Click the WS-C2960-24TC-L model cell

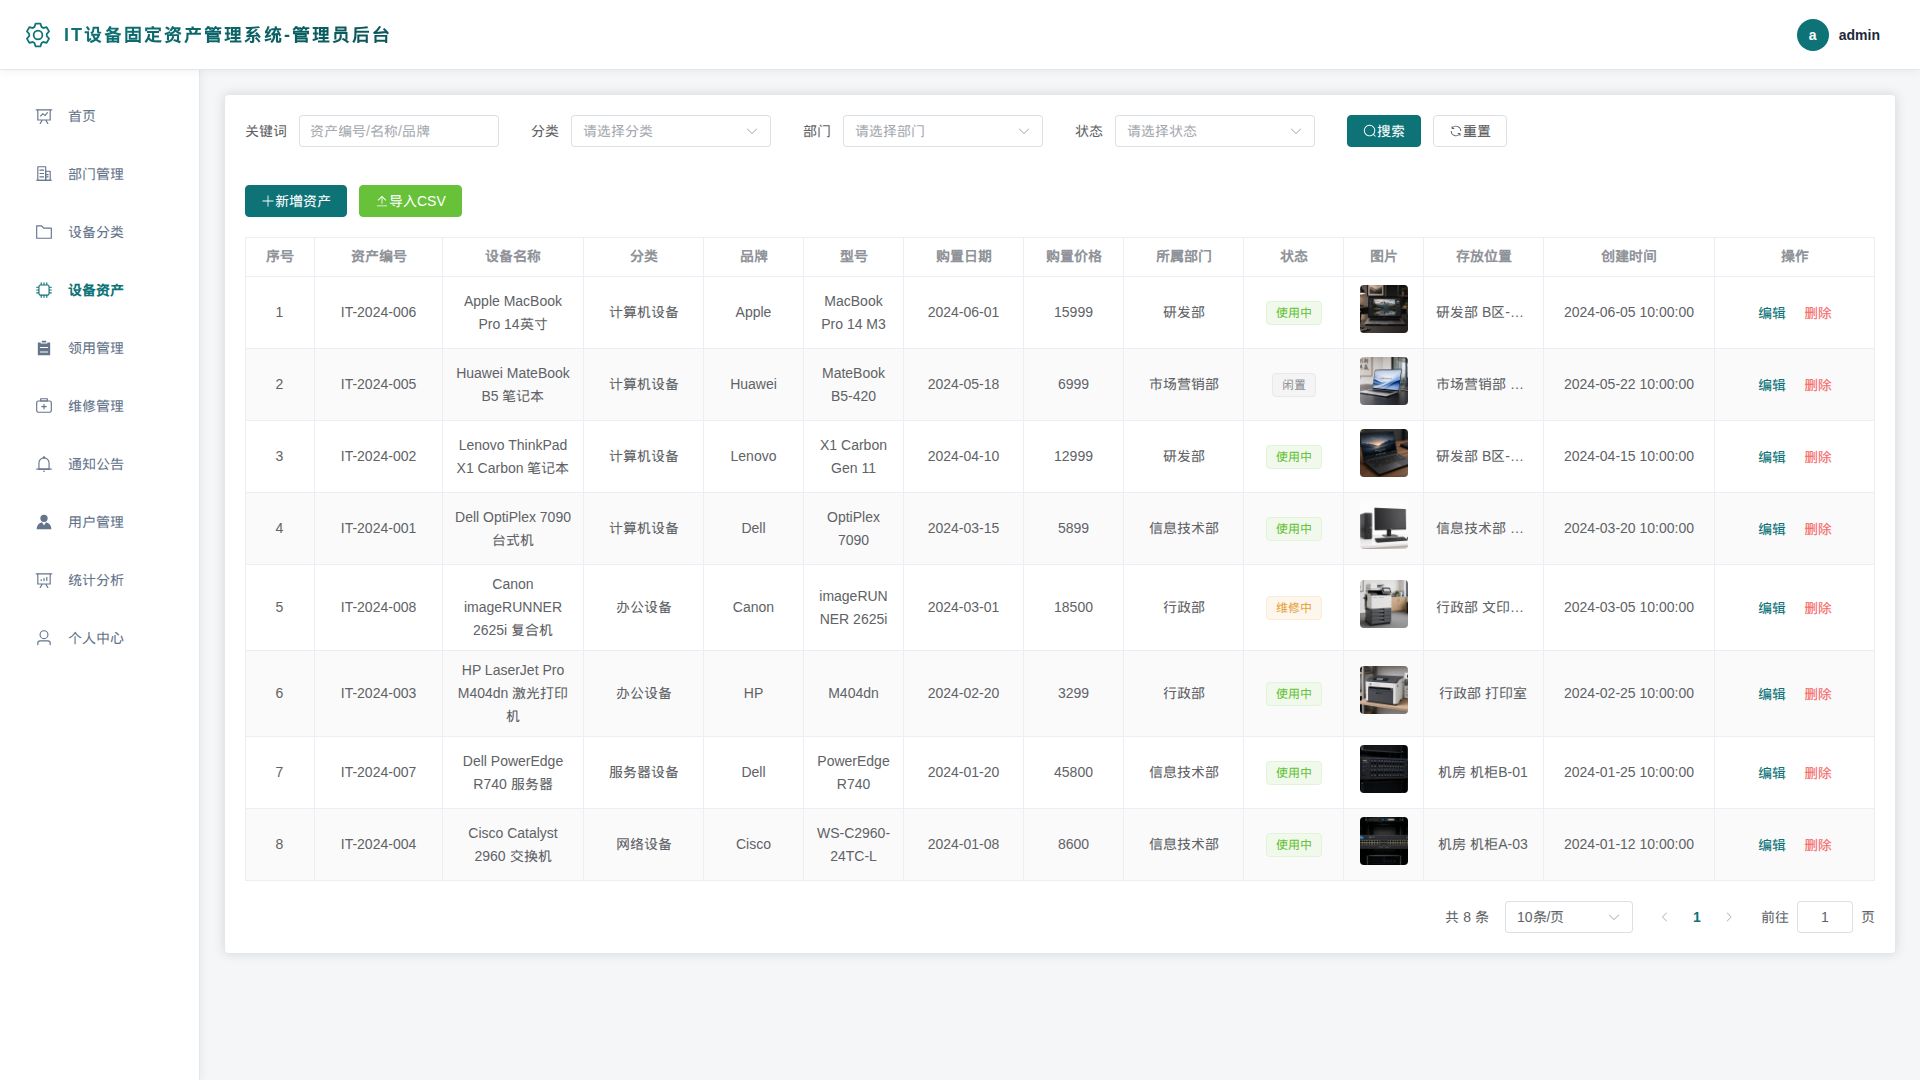point(853,844)
